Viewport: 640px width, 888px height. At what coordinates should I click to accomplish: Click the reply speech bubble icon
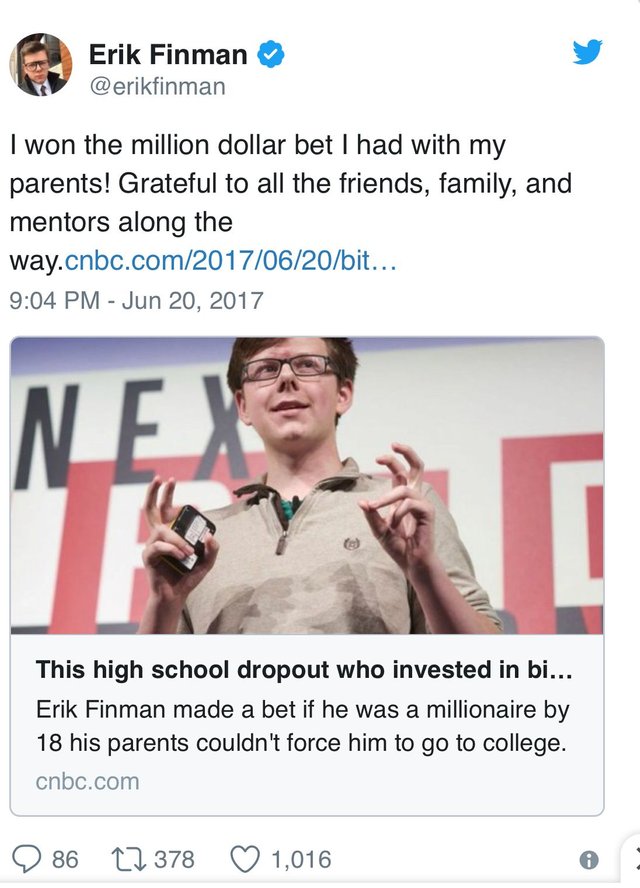coord(27,858)
